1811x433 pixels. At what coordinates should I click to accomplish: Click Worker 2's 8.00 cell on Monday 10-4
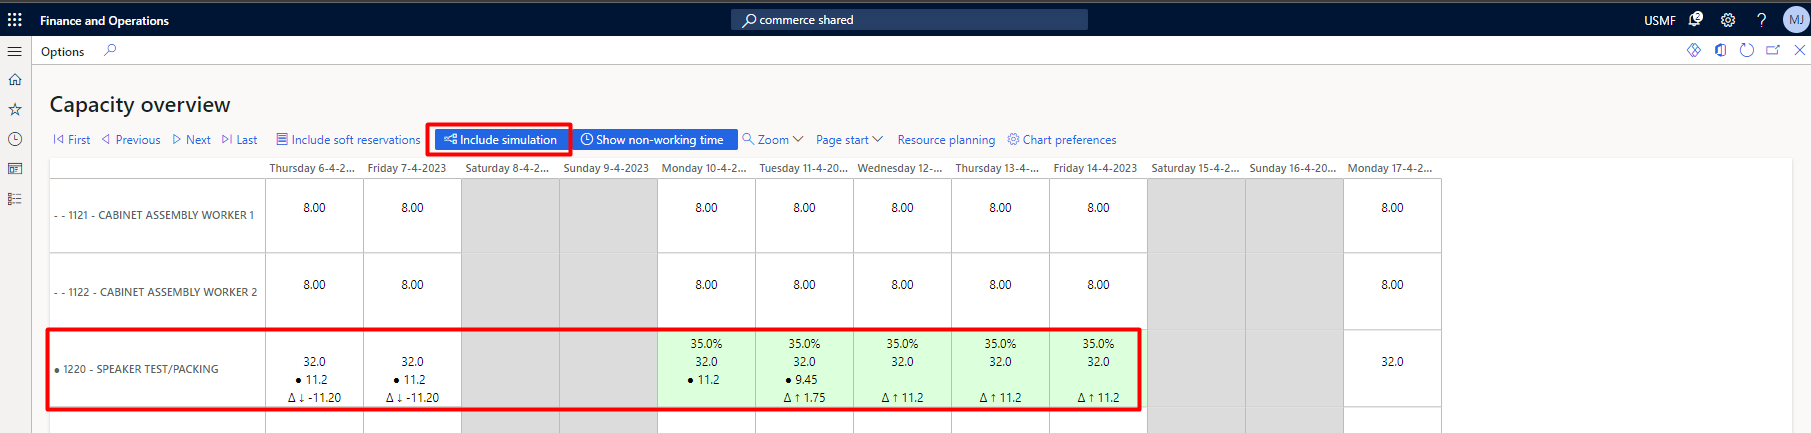click(x=706, y=292)
